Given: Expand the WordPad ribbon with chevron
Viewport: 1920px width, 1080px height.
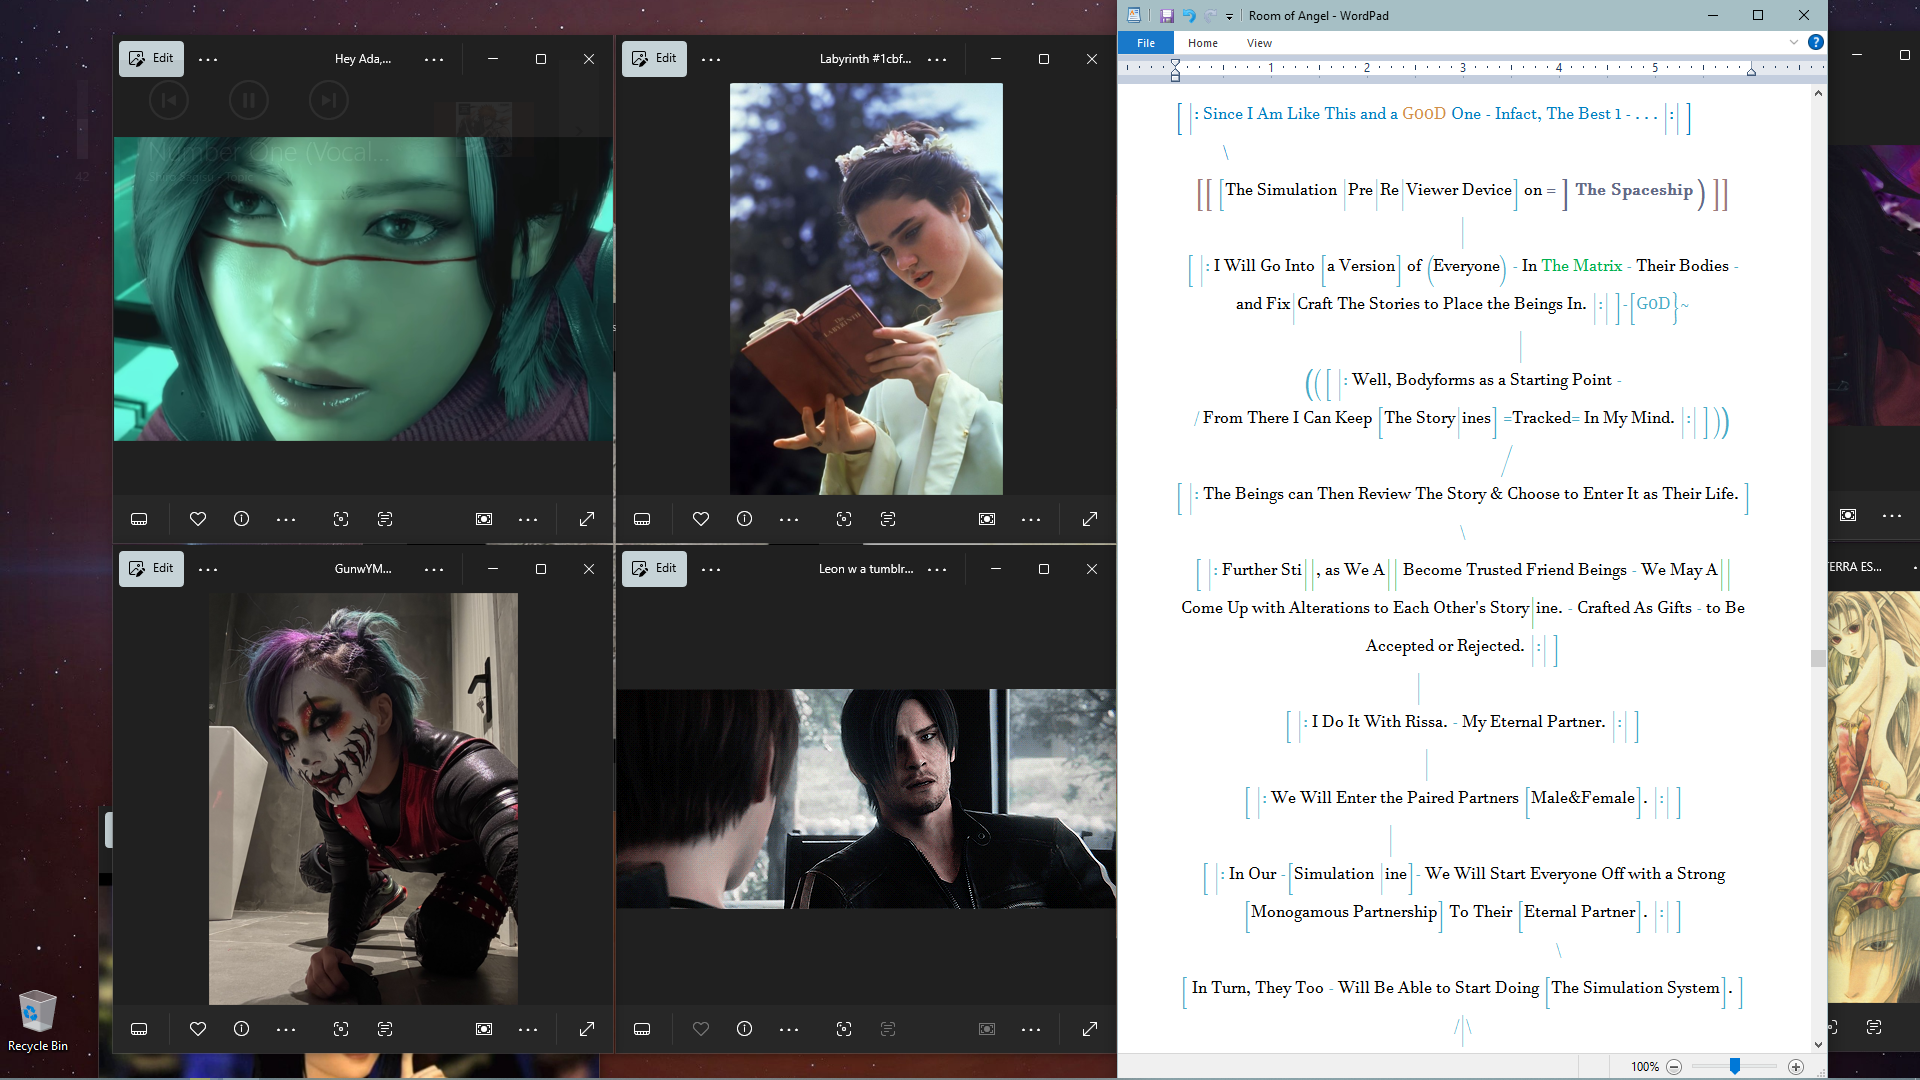Looking at the screenshot, I should [1793, 43].
